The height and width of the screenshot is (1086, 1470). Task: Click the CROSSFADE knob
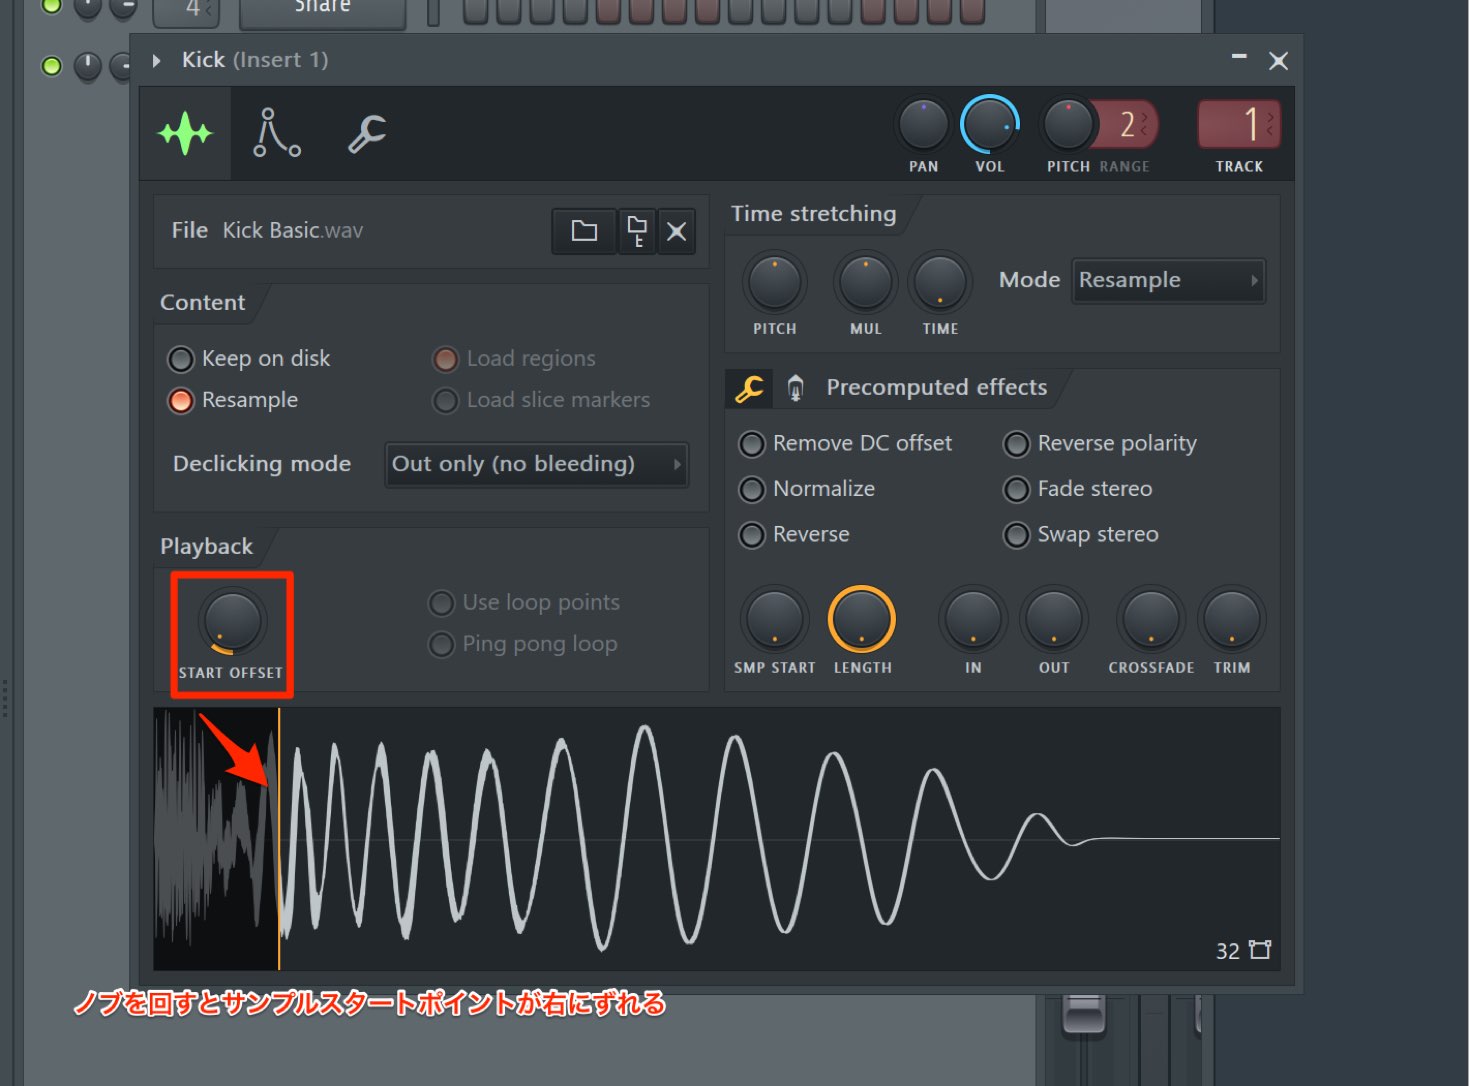1151,620
